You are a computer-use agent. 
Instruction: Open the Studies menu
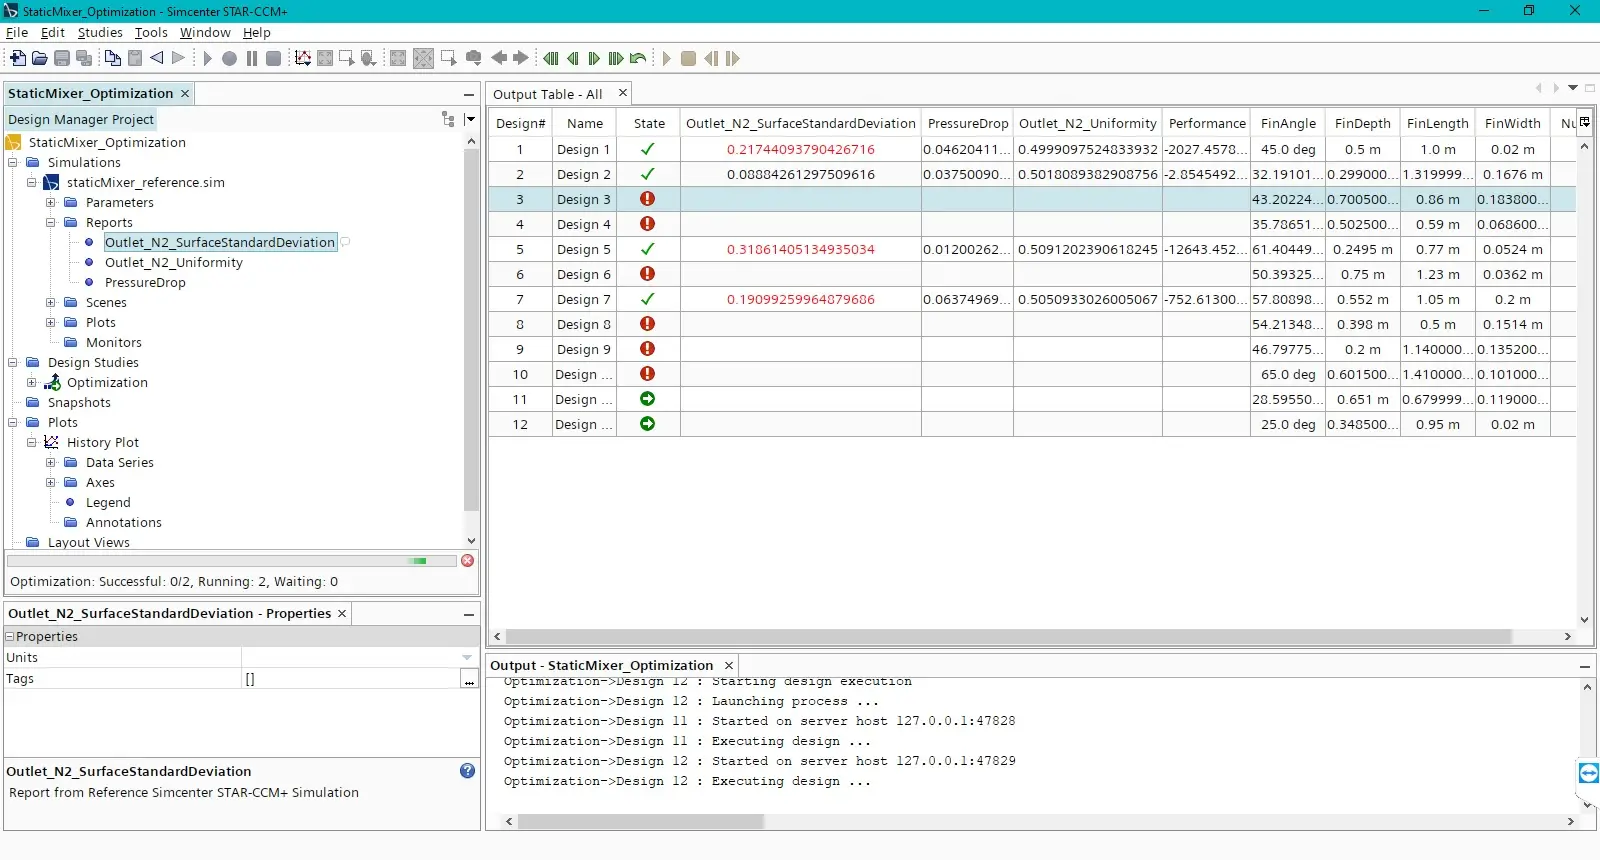(x=100, y=32)
